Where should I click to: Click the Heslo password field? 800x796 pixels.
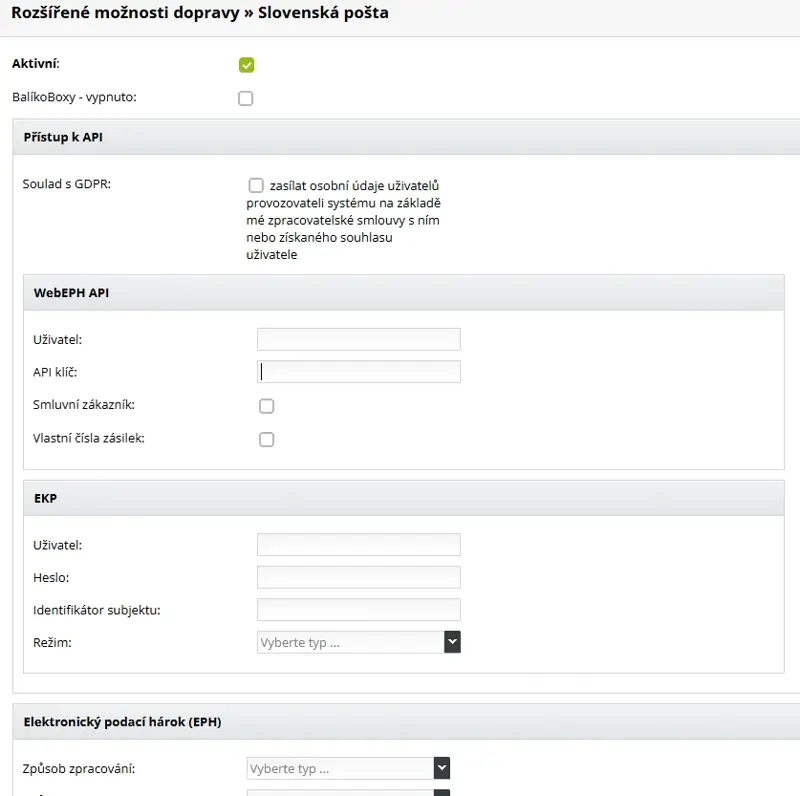click(359, 577)
